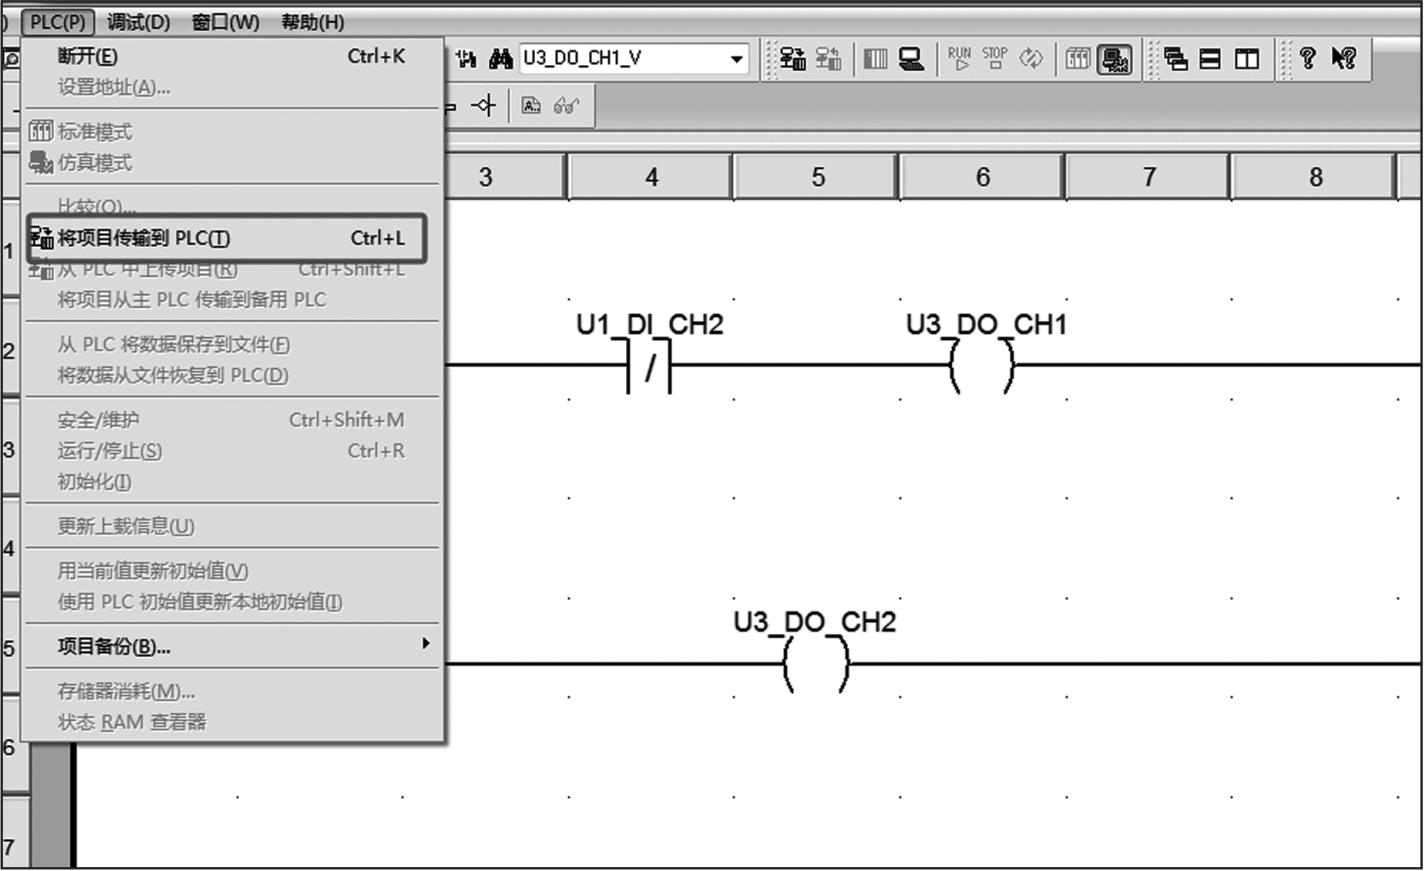Select 状态 RAM 查看器 menu entry
The width and height of the screenshot is (1424, 871).
tap(232, 722)
